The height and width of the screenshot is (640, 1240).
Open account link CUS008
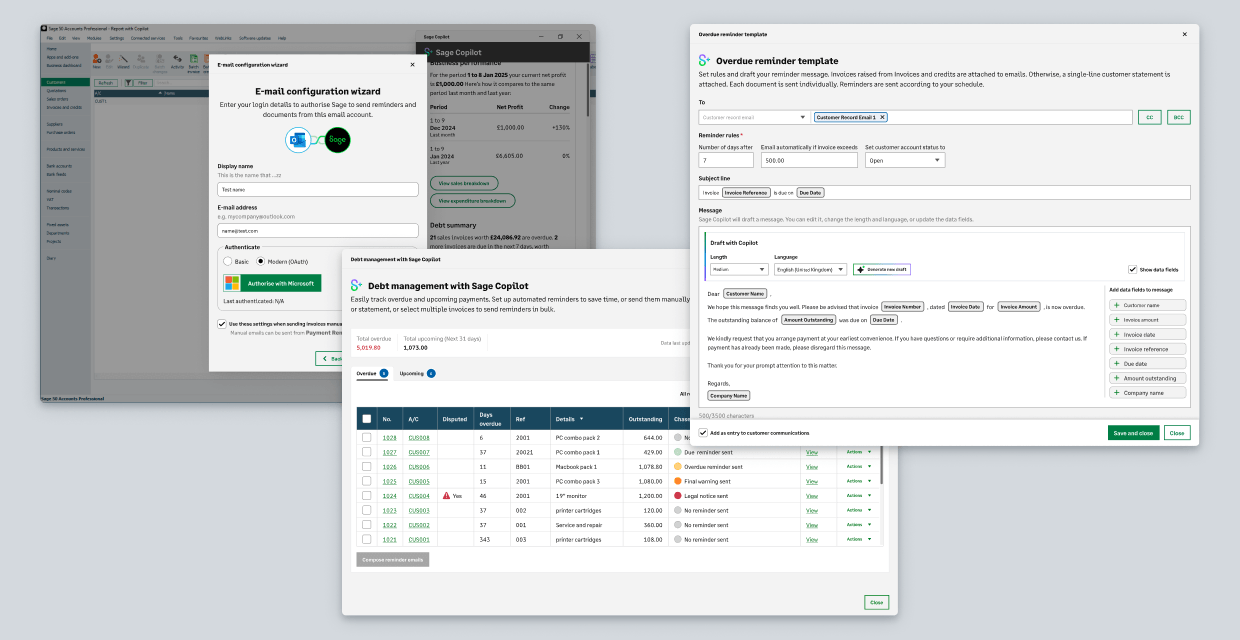418,438
